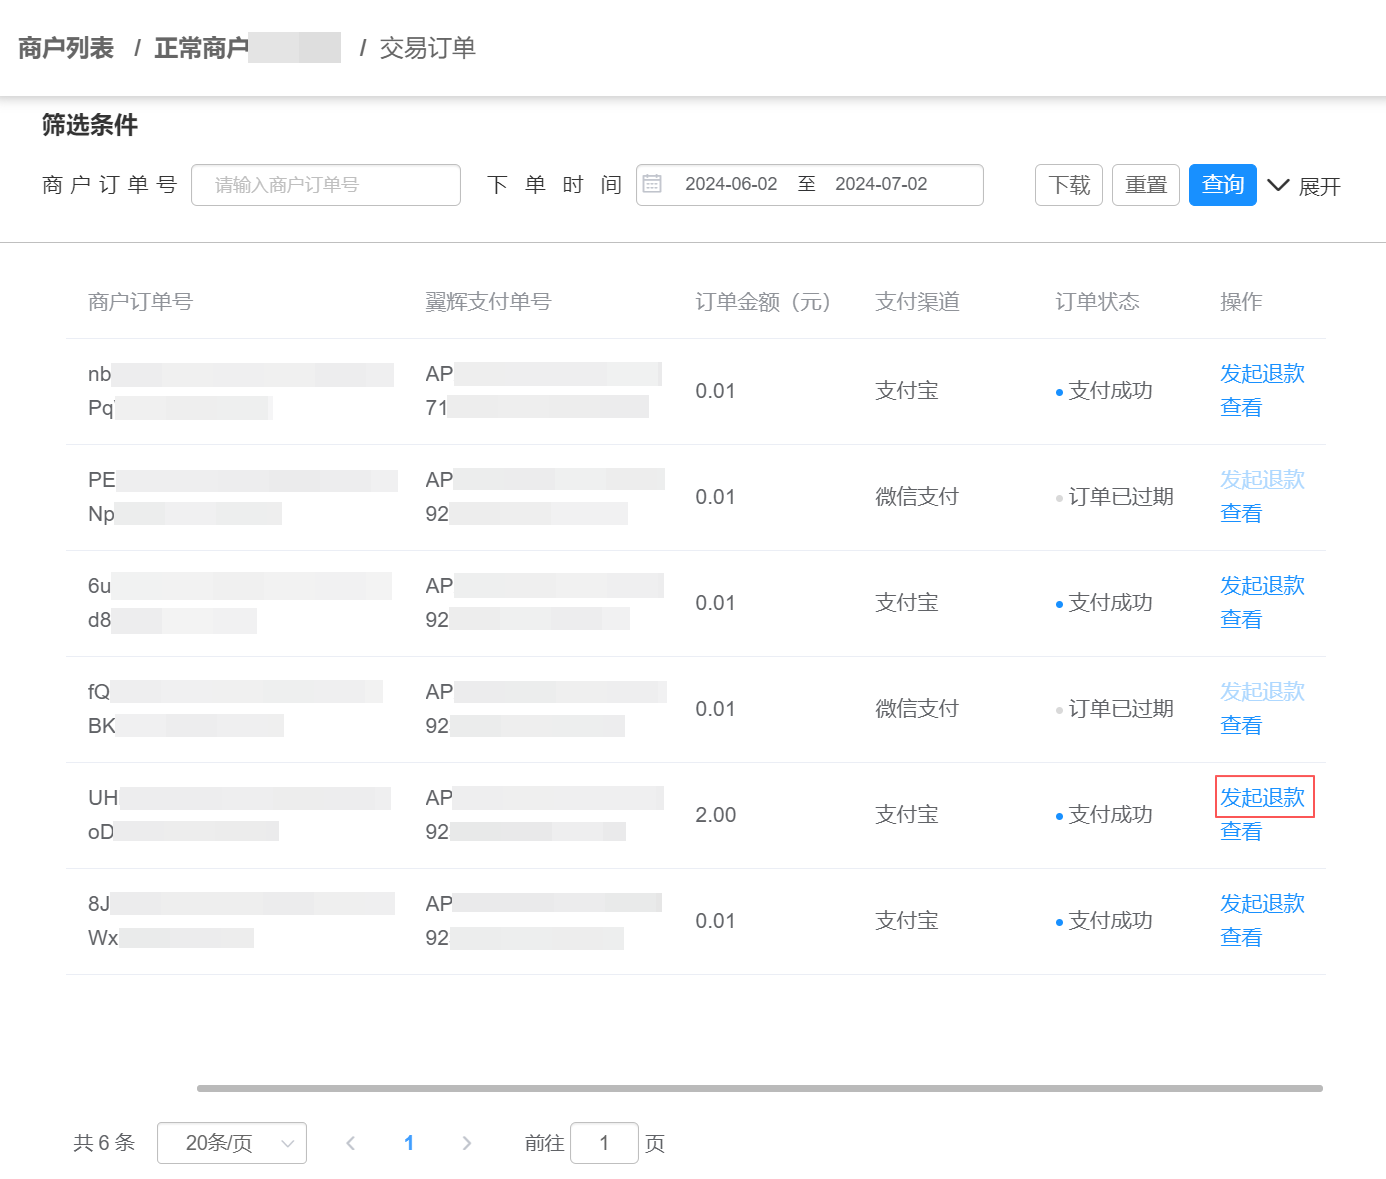Image resolution: width=1386 pixels, height=1179 pixels.
Task: Open the 20条/页 page size dropdown
Action: point(231,1143)
